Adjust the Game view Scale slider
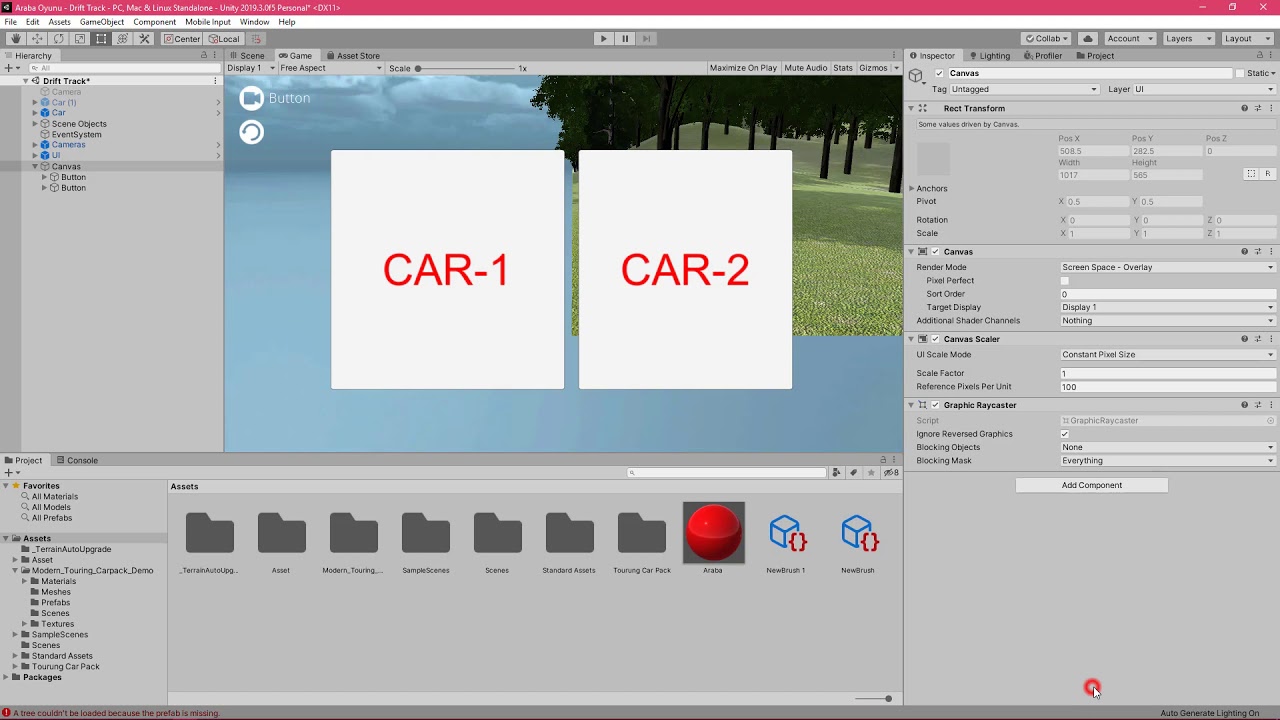The height and width of the screenshot is (720, 1280). 465,68
